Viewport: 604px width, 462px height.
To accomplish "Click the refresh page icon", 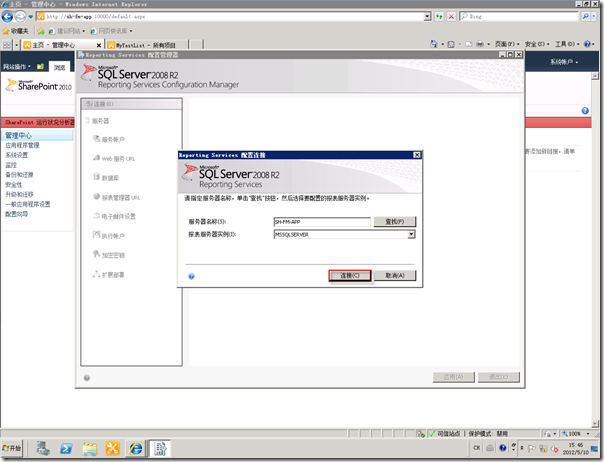I will tap(439, 17).
